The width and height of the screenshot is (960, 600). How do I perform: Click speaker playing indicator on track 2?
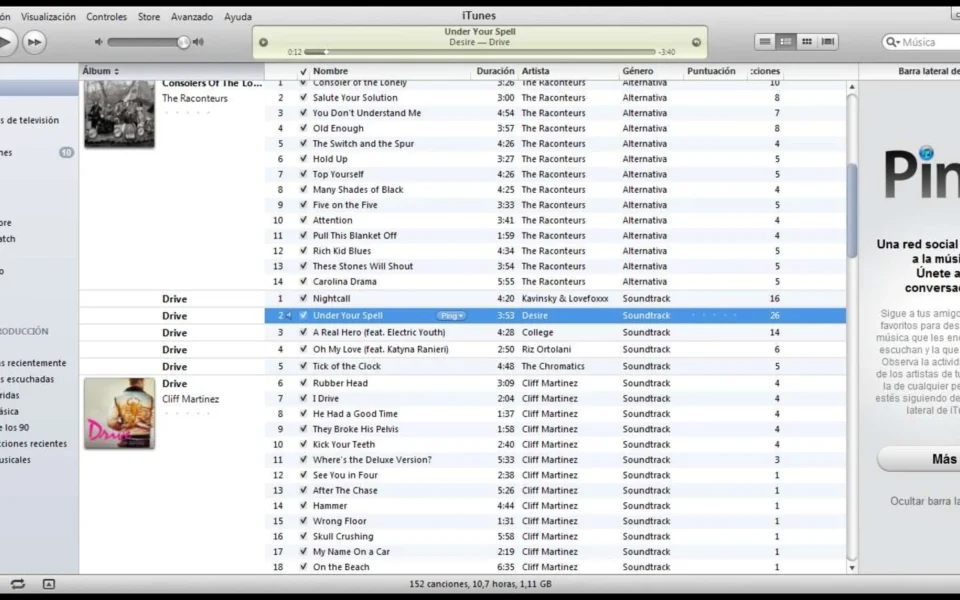(x=288, y=315)
